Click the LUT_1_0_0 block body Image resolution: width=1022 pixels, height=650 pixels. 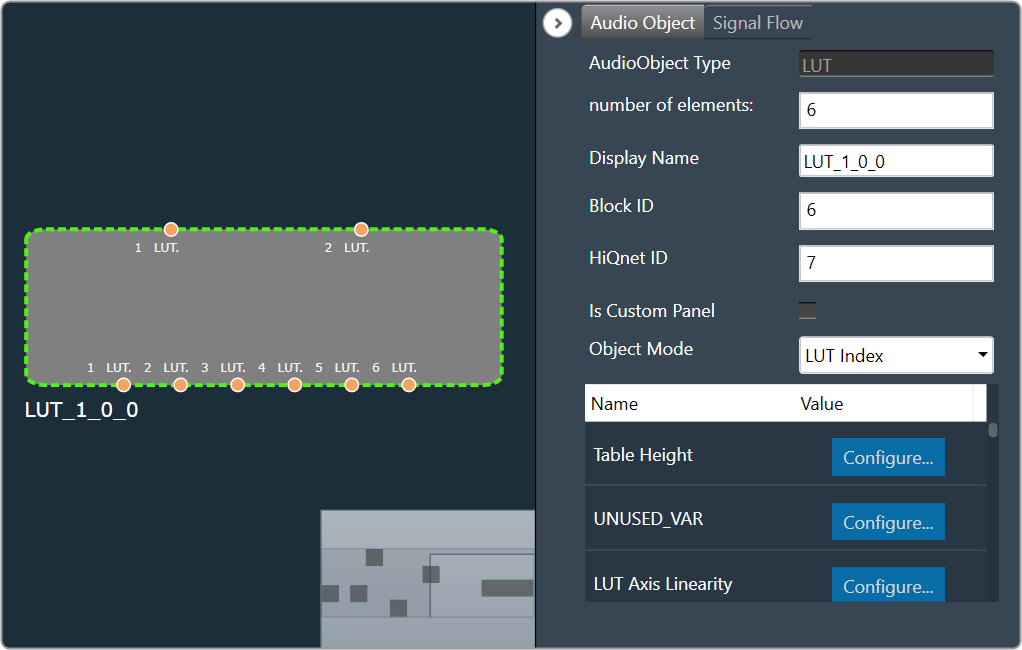(264, 306)
